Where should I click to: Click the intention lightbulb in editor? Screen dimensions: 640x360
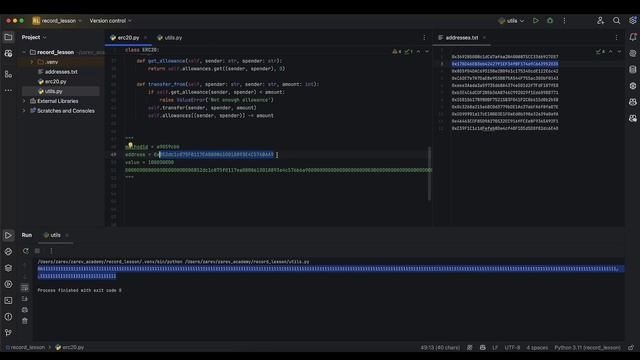pyautogui.click(x=130, y=145)
